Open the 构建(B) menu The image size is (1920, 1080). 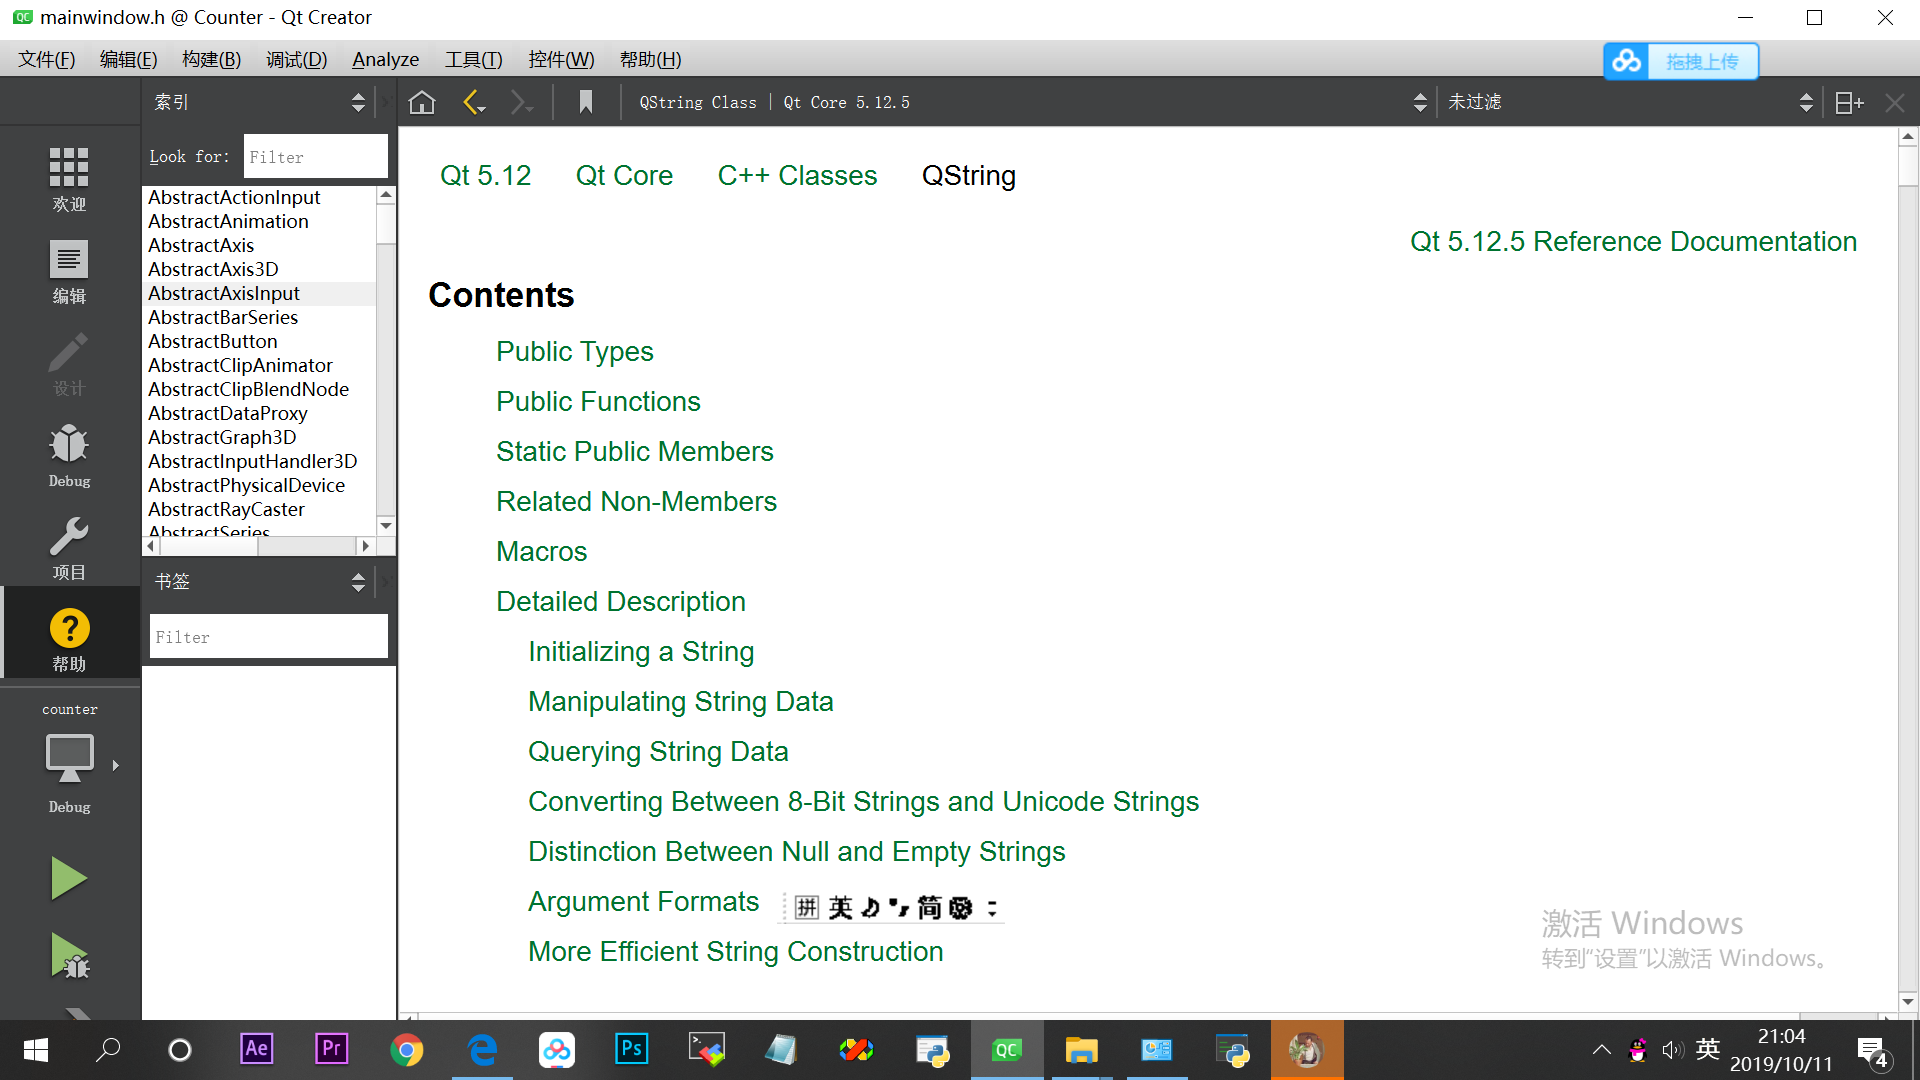point(211,59)
